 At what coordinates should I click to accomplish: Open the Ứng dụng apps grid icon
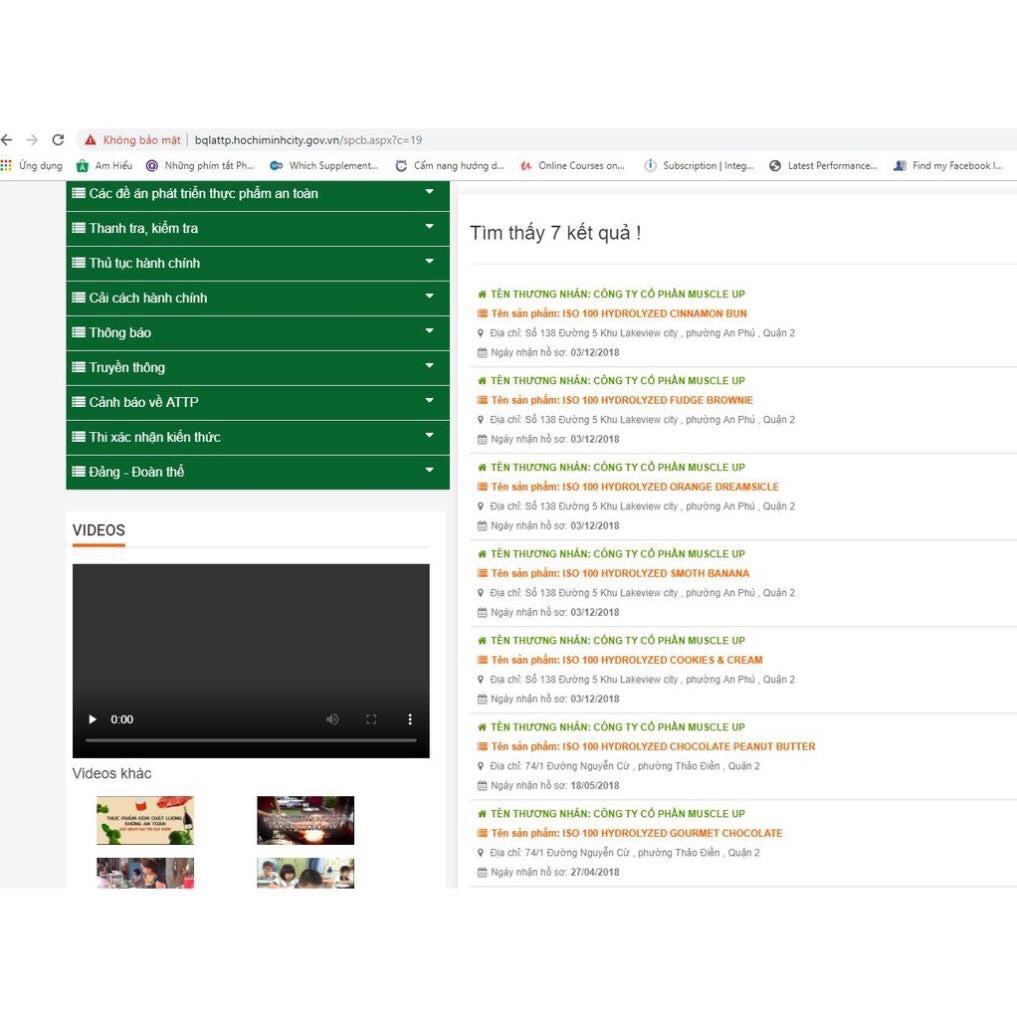click(7, 166)
